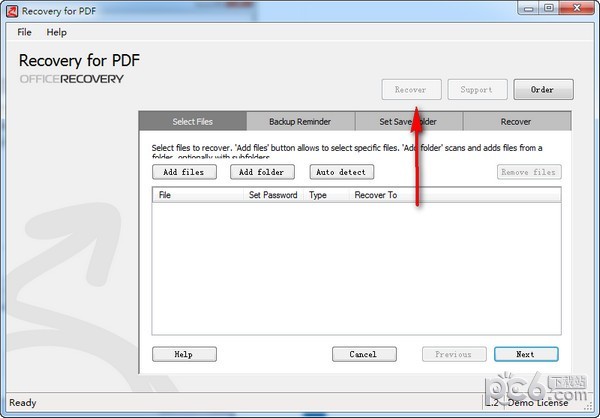Click the Demo License status text

pyautogui.click(x=538, y=403)
